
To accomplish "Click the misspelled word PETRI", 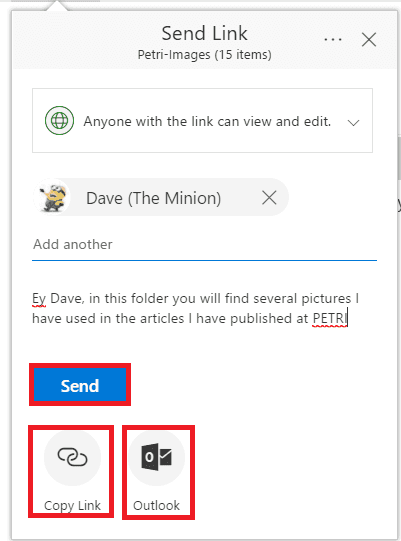I will pos(330,318).
